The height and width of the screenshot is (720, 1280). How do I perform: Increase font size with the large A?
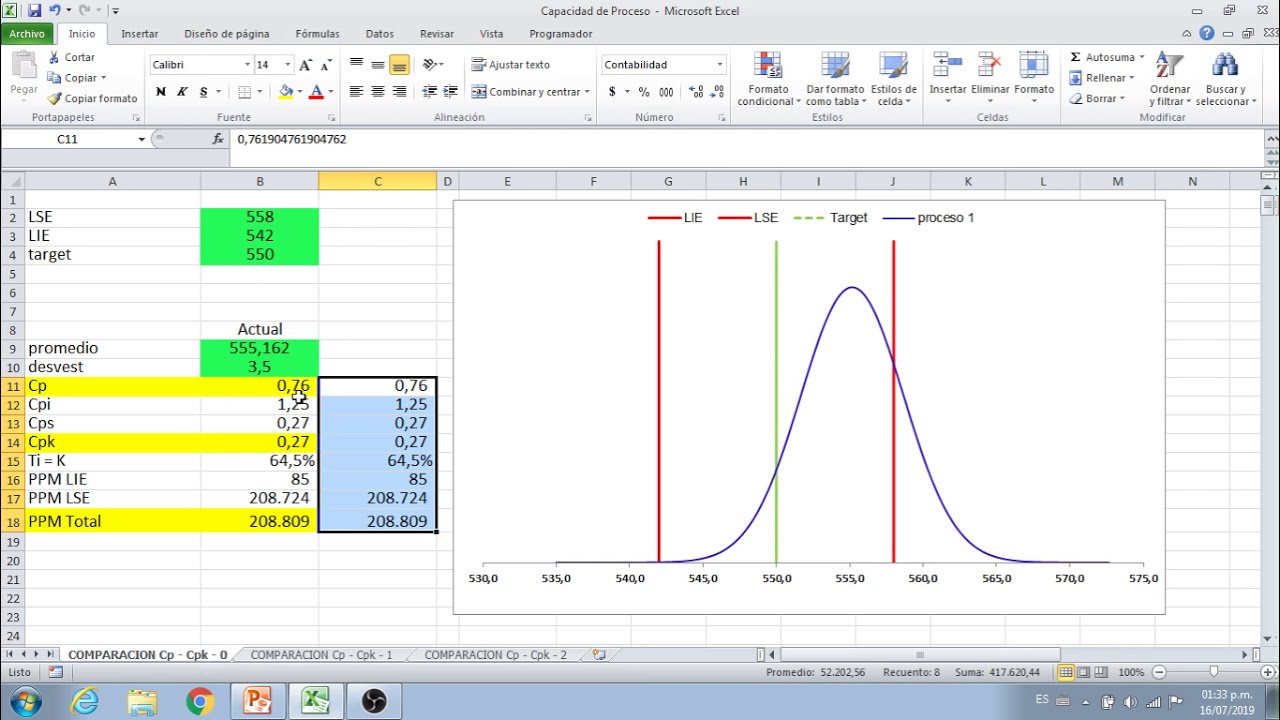(306, 65)
